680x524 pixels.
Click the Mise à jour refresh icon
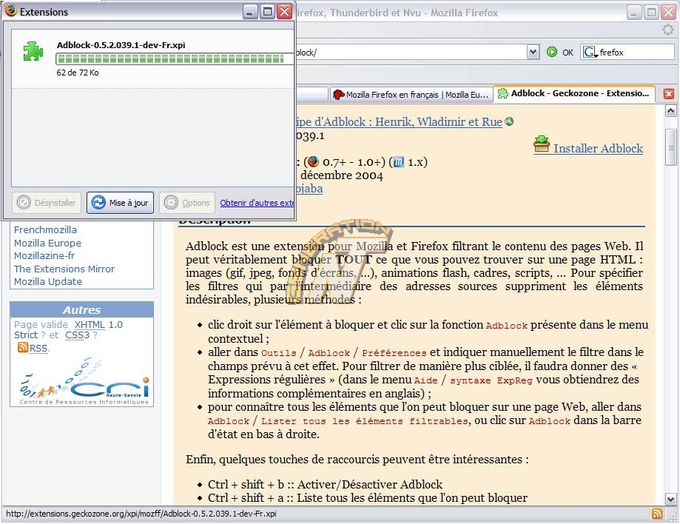pyautogui.click(x=98, y=203)
